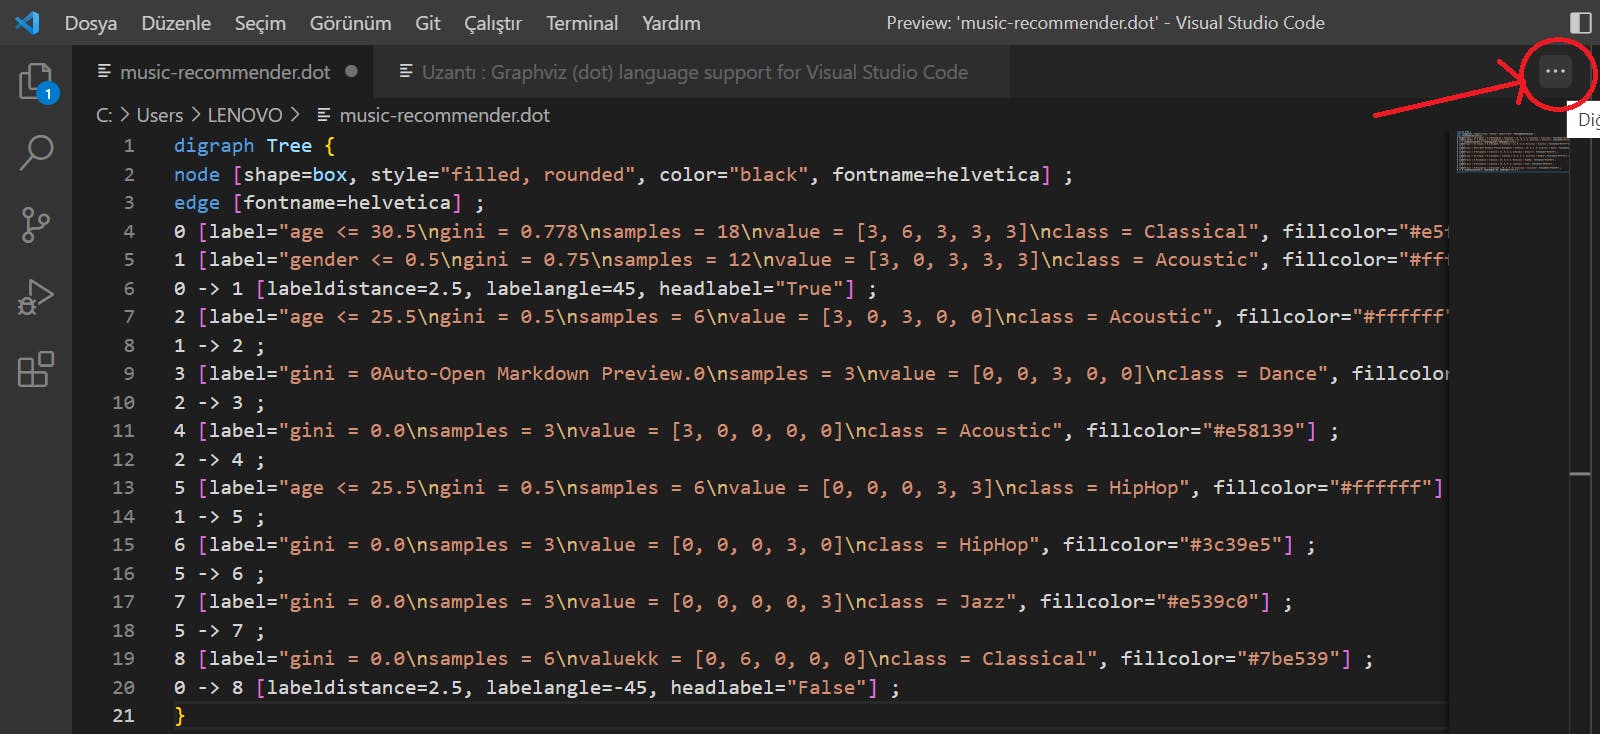Click the 'digraph' keyword on line 1

click(214, 146)
